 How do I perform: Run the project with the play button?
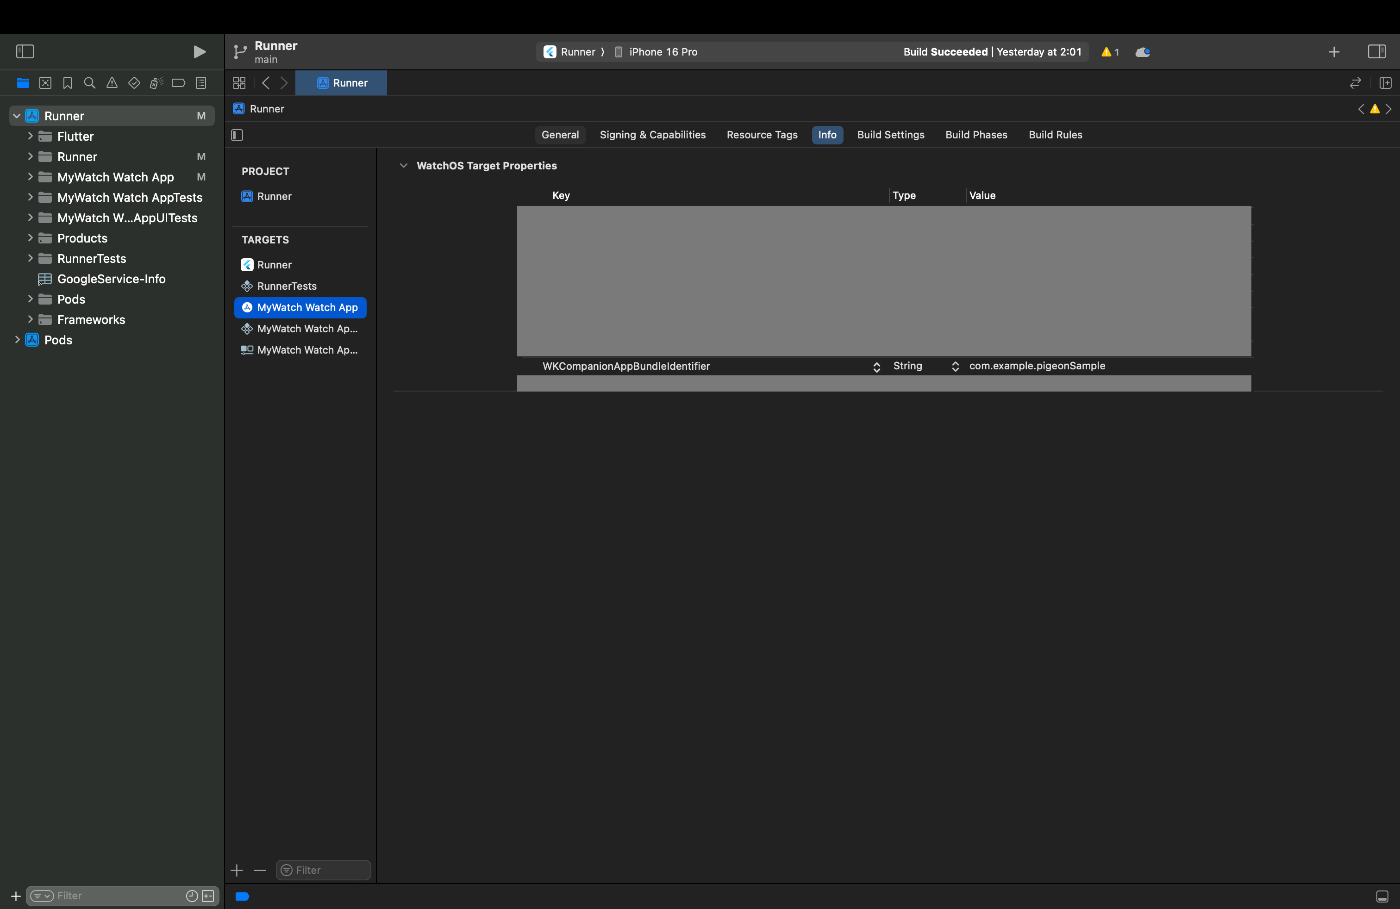[199, 51]
